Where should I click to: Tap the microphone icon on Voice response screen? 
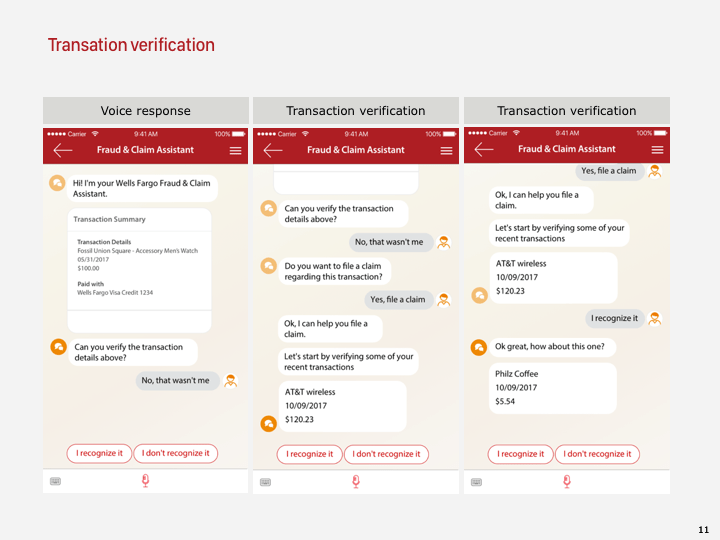pyautogui.click(x=145, y=481)
